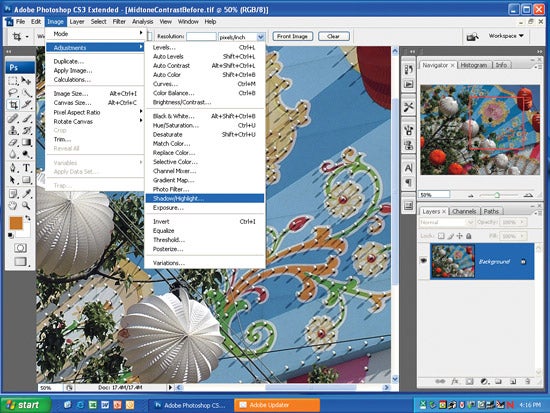
Task: Click the Windows start button
Action: click(x=25, y=405)
